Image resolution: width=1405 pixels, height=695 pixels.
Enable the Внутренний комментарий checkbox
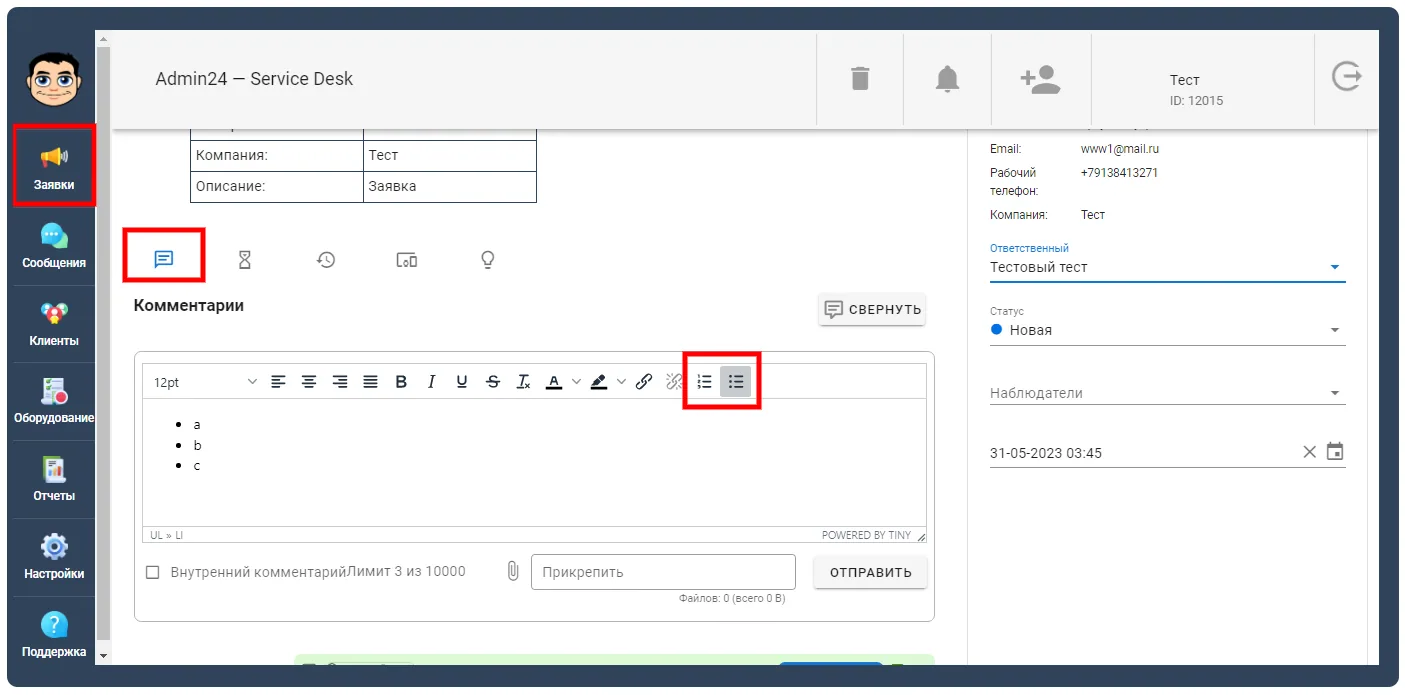pyautogui.click(x=153, y=573)
